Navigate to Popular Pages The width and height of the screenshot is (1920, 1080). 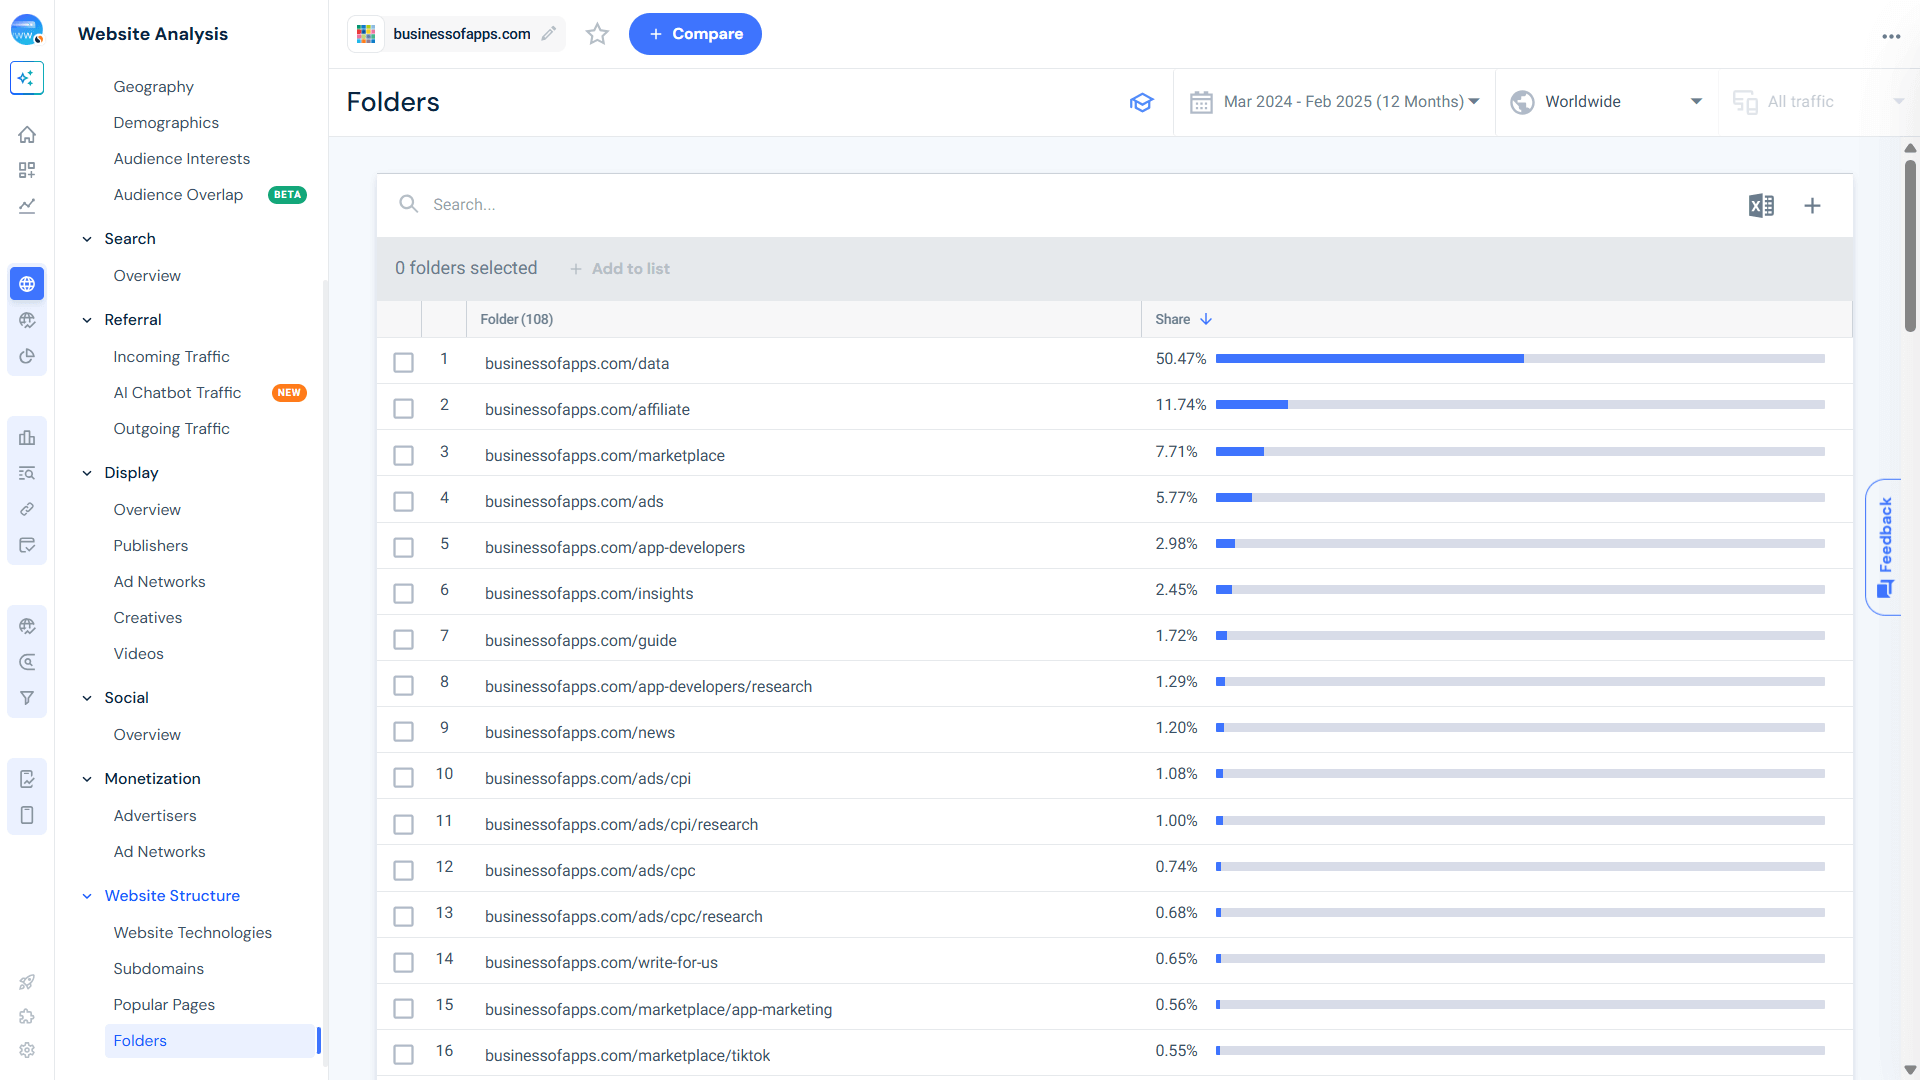click(164, 1005)
